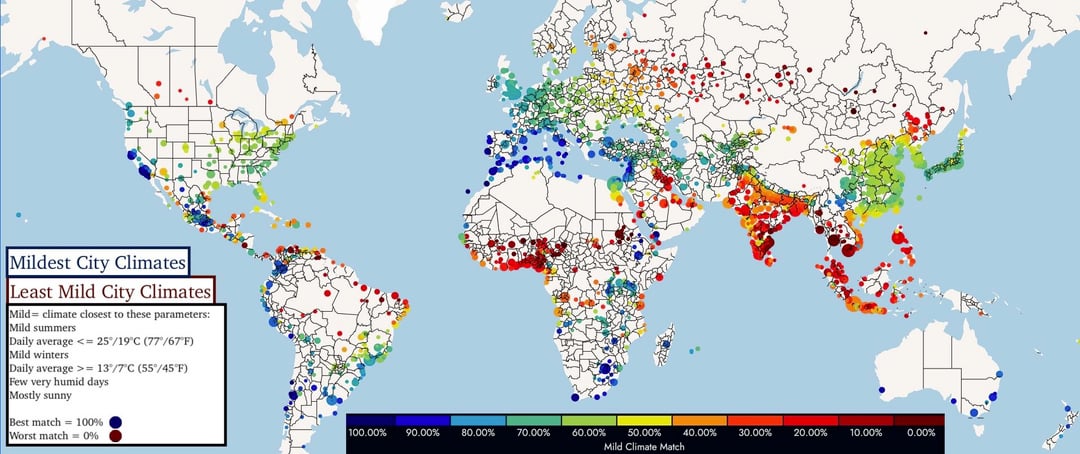Choose the 40.00% orange color bar segment
1080x454 pixels.
click(700, 420)
